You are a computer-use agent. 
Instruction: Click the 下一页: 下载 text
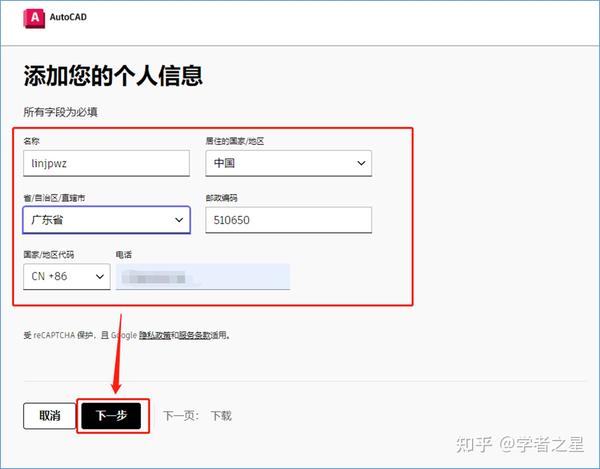click(197, 416)
